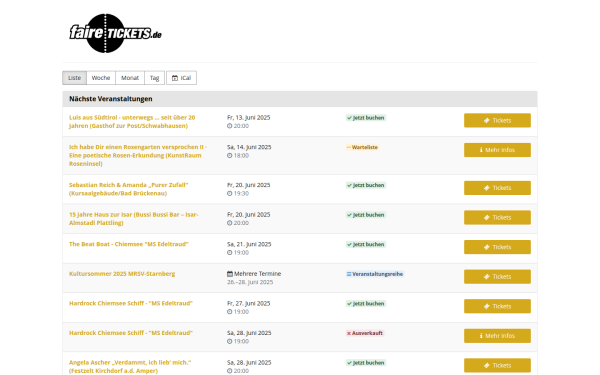Screen dimensions: 600x375
Task: Click the Mehrere Termine label
Action: point(258,274)
